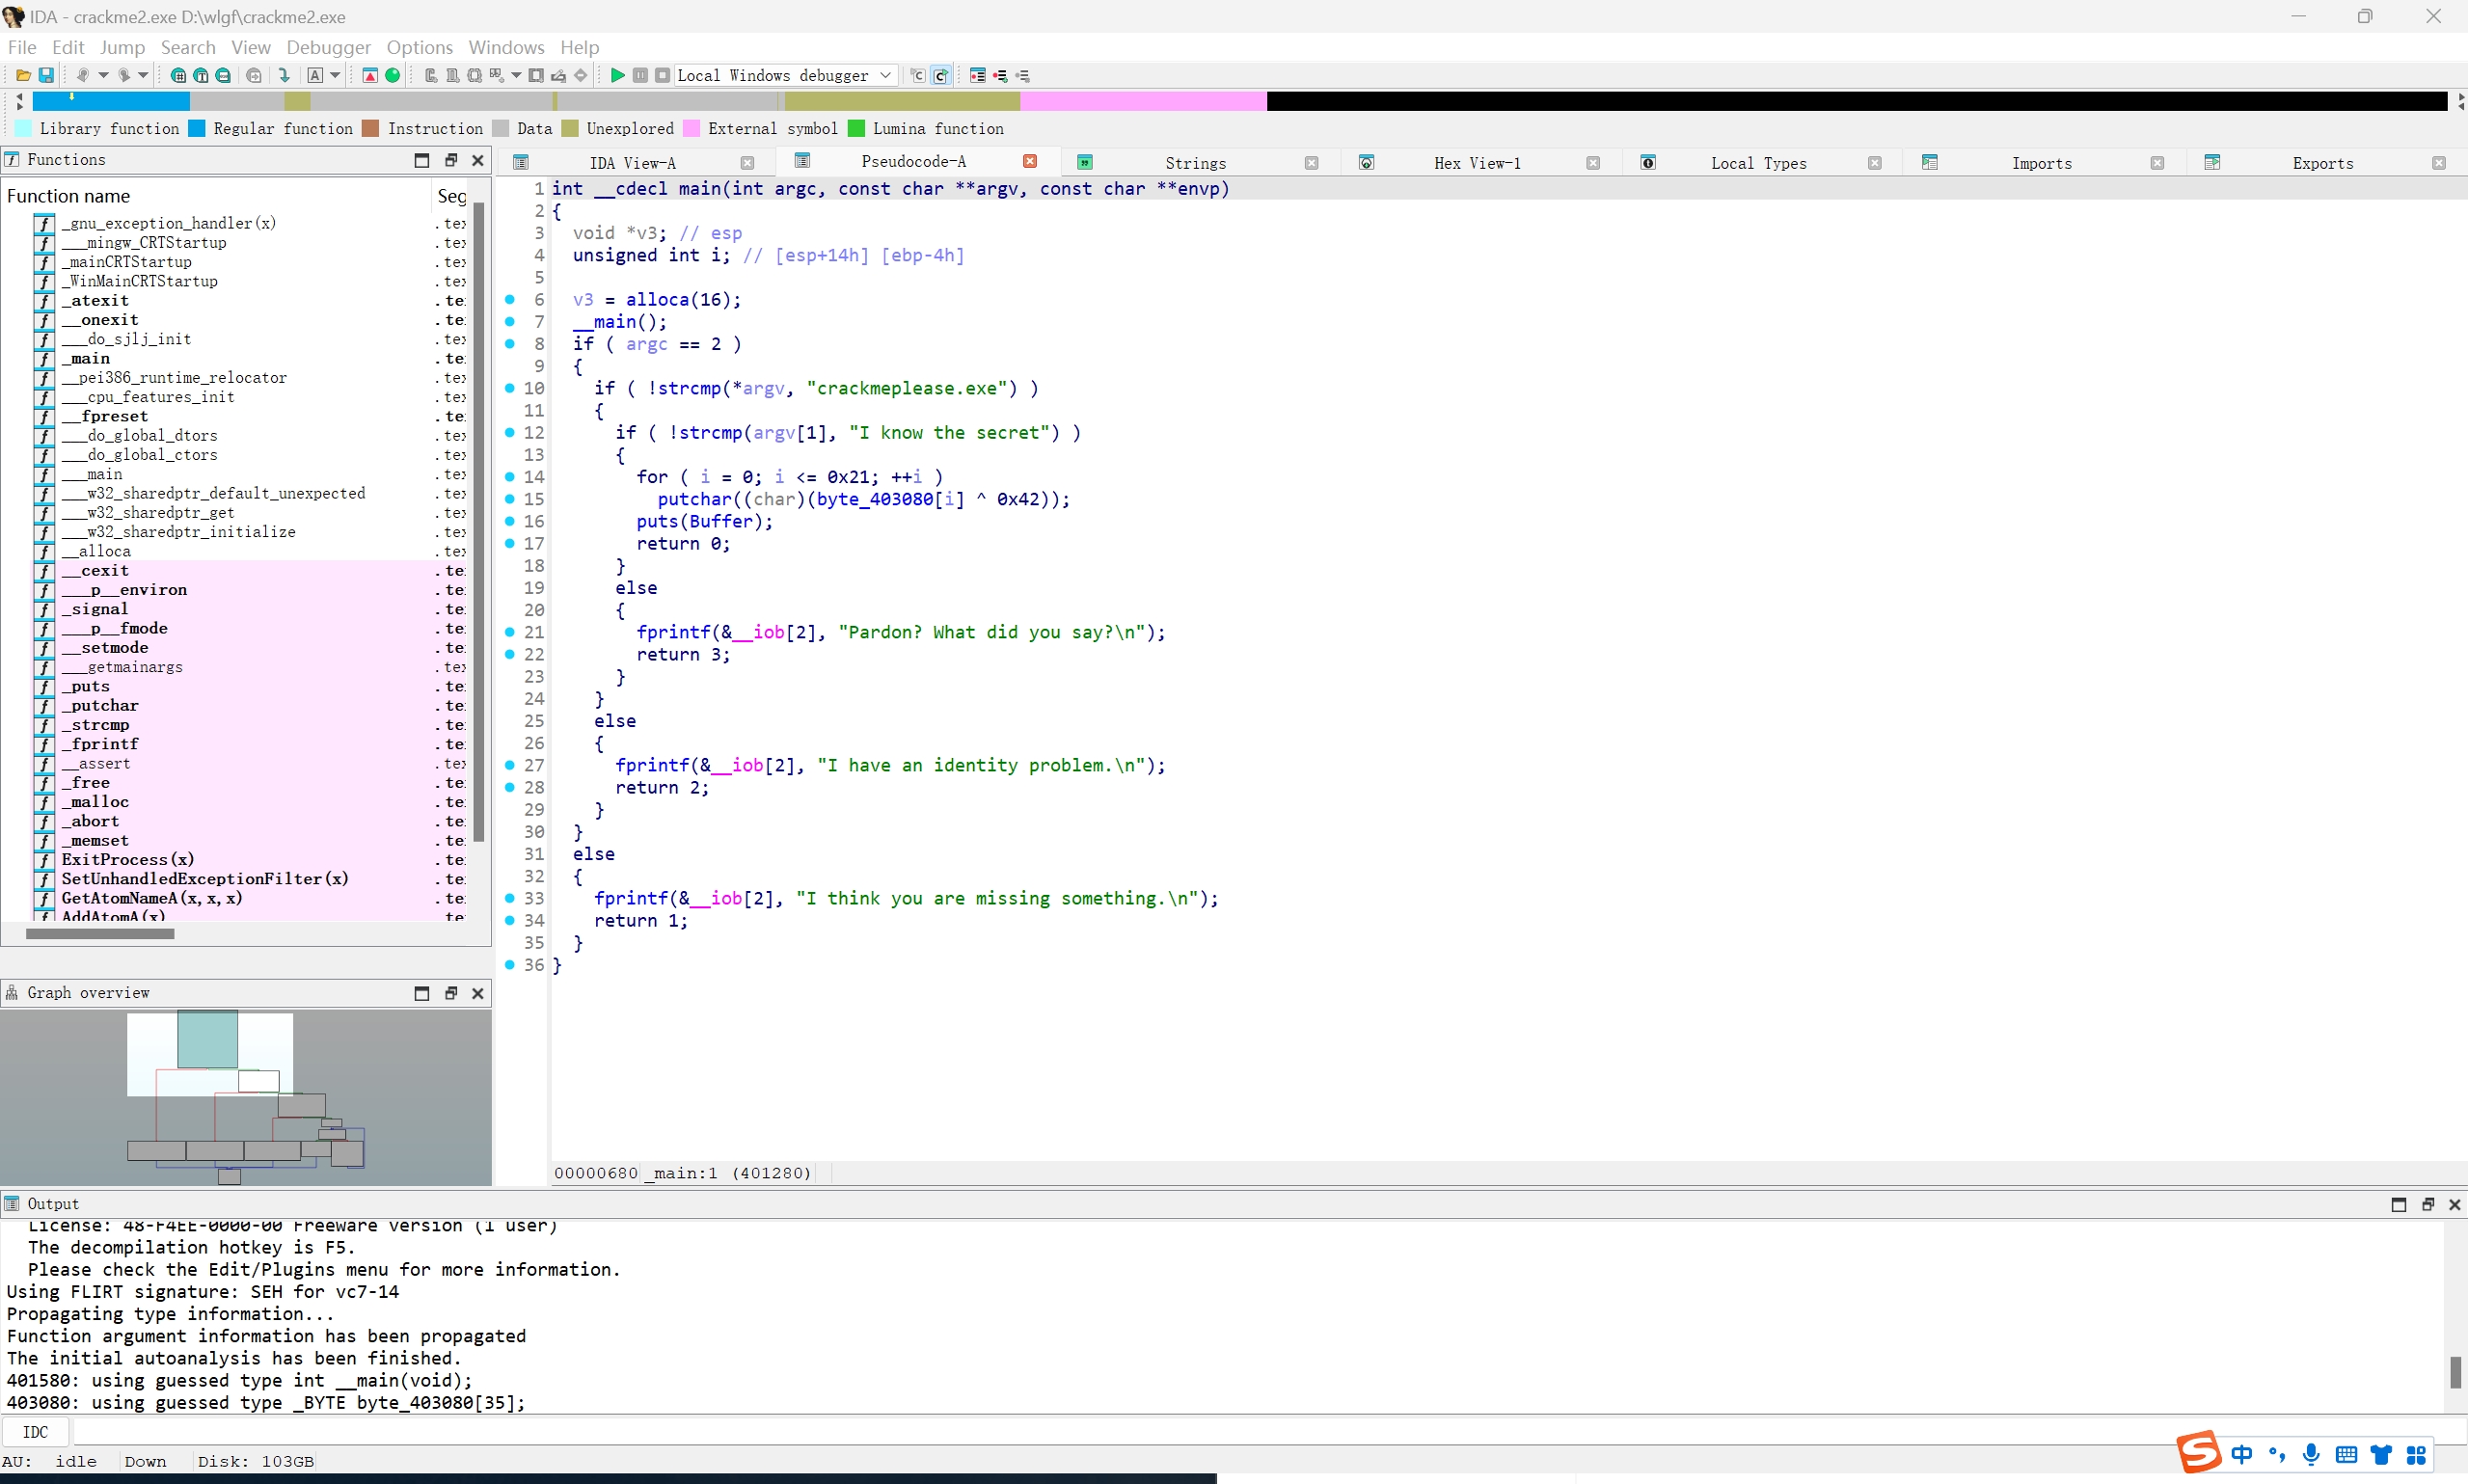Toggle the Chinese input mode 中 icon
The image size is (2468, 1484).
click(2242, 1454)
